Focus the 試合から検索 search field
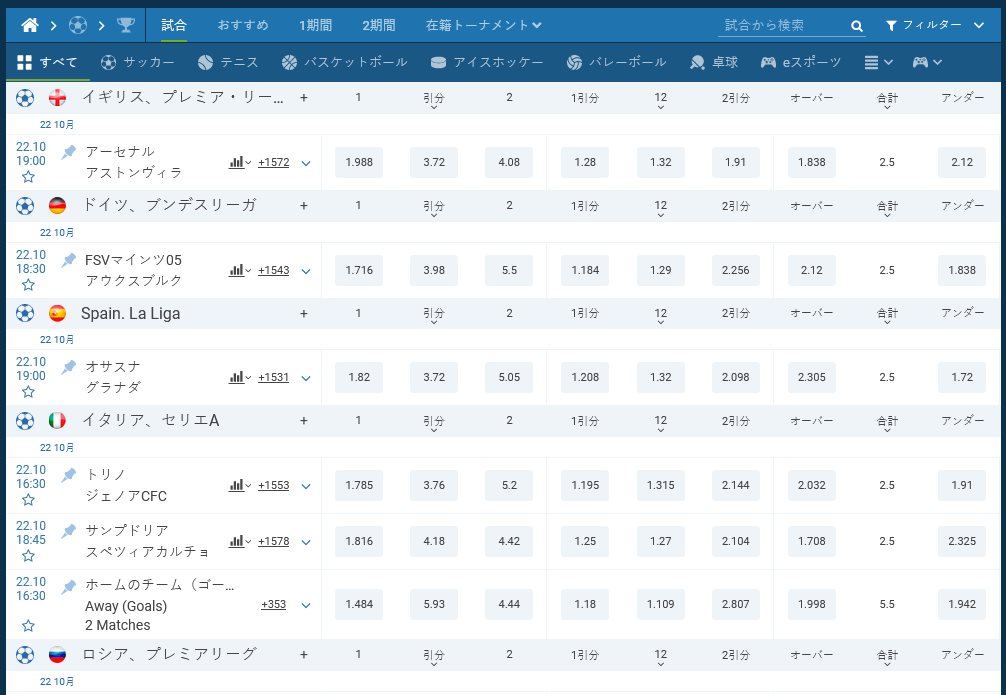The height and width of the screenshot is (695, 1006). [783, 25]
